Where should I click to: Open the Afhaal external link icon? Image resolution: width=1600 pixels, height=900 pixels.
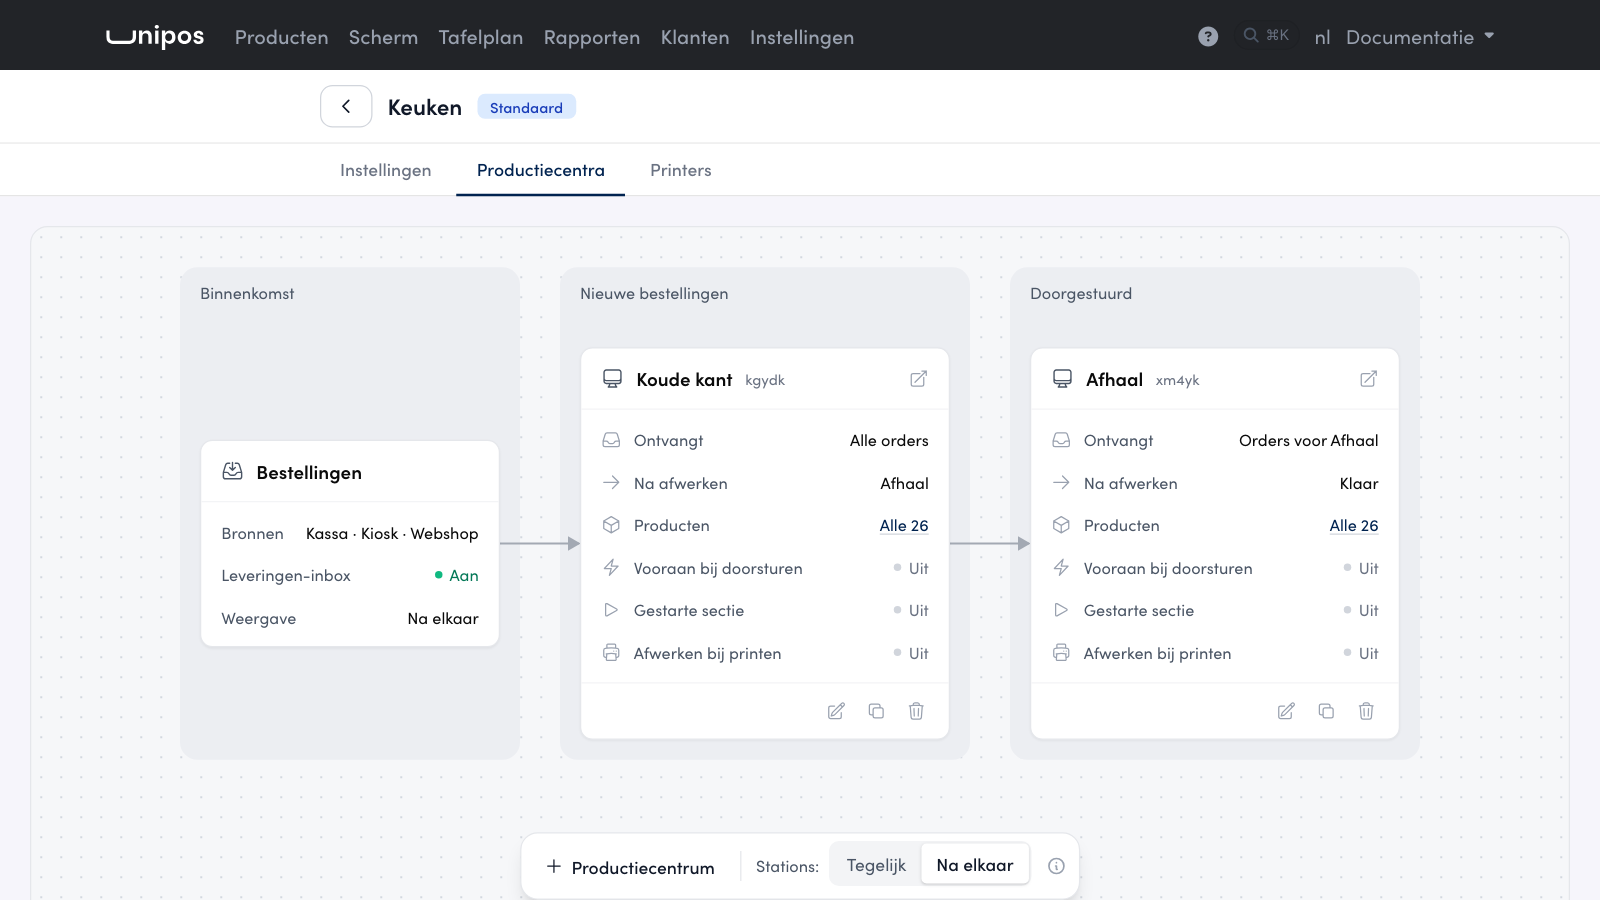pyautogui.click(x=1368, y=379)
